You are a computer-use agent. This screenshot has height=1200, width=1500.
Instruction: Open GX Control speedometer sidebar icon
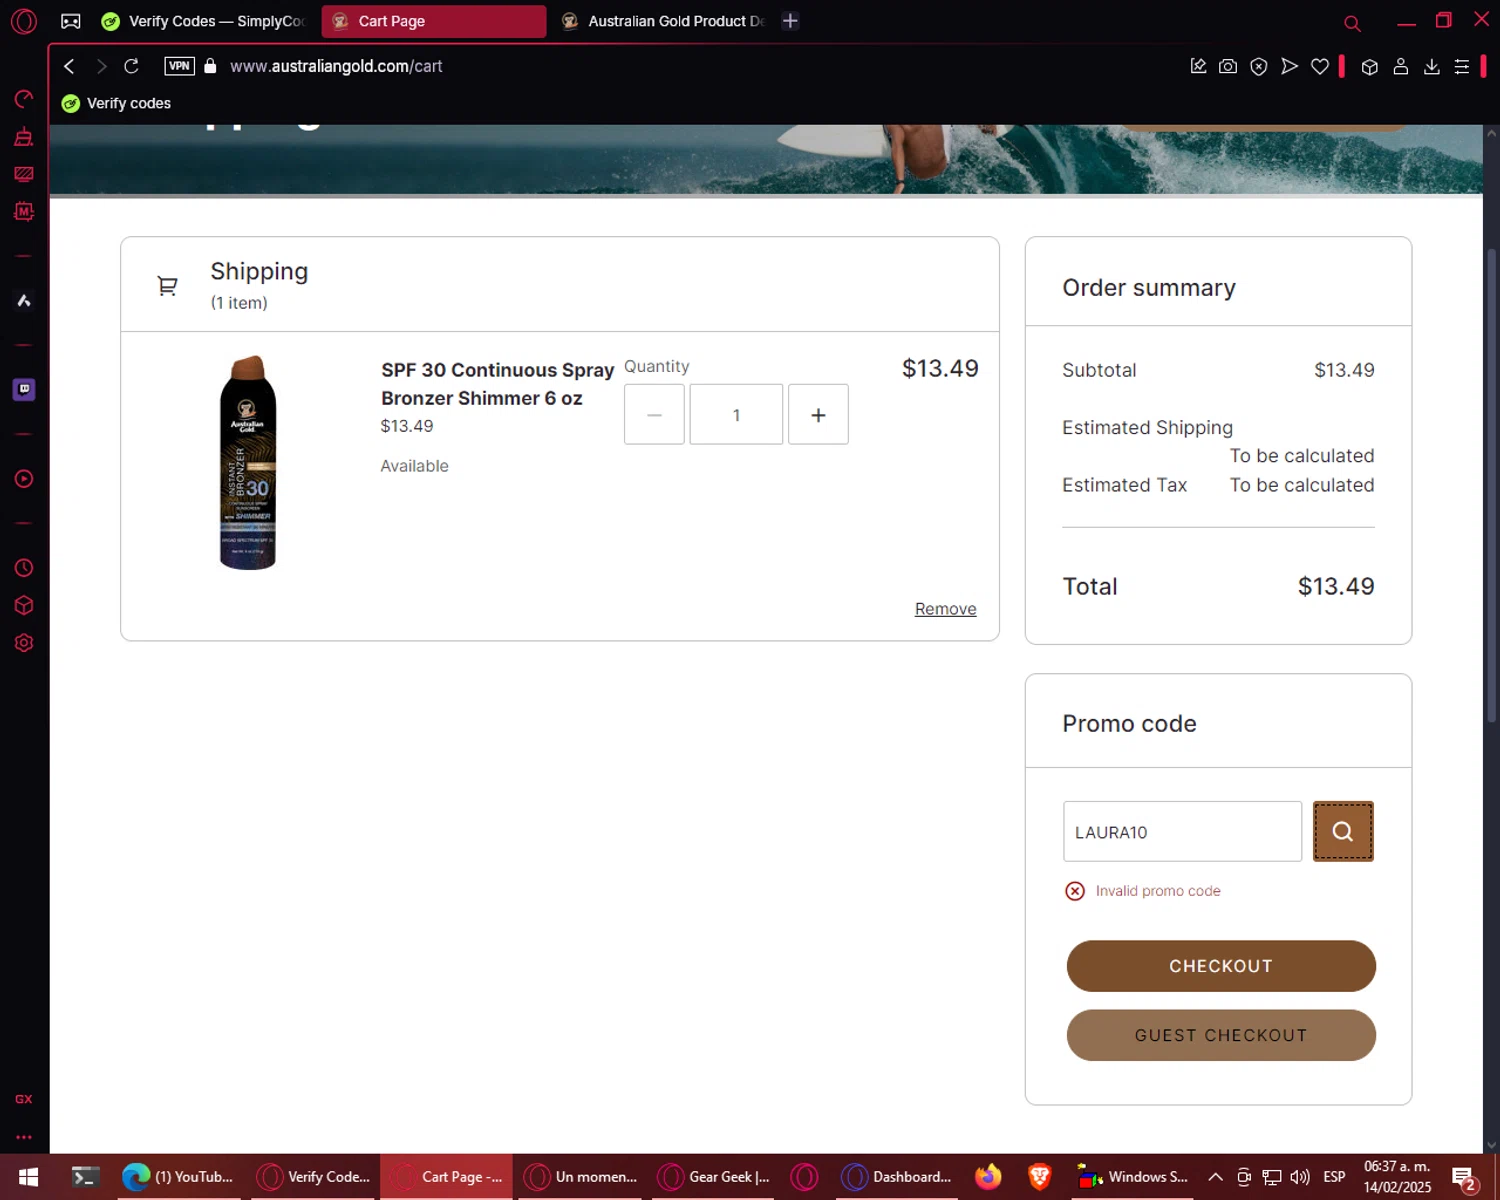(24, 98)
